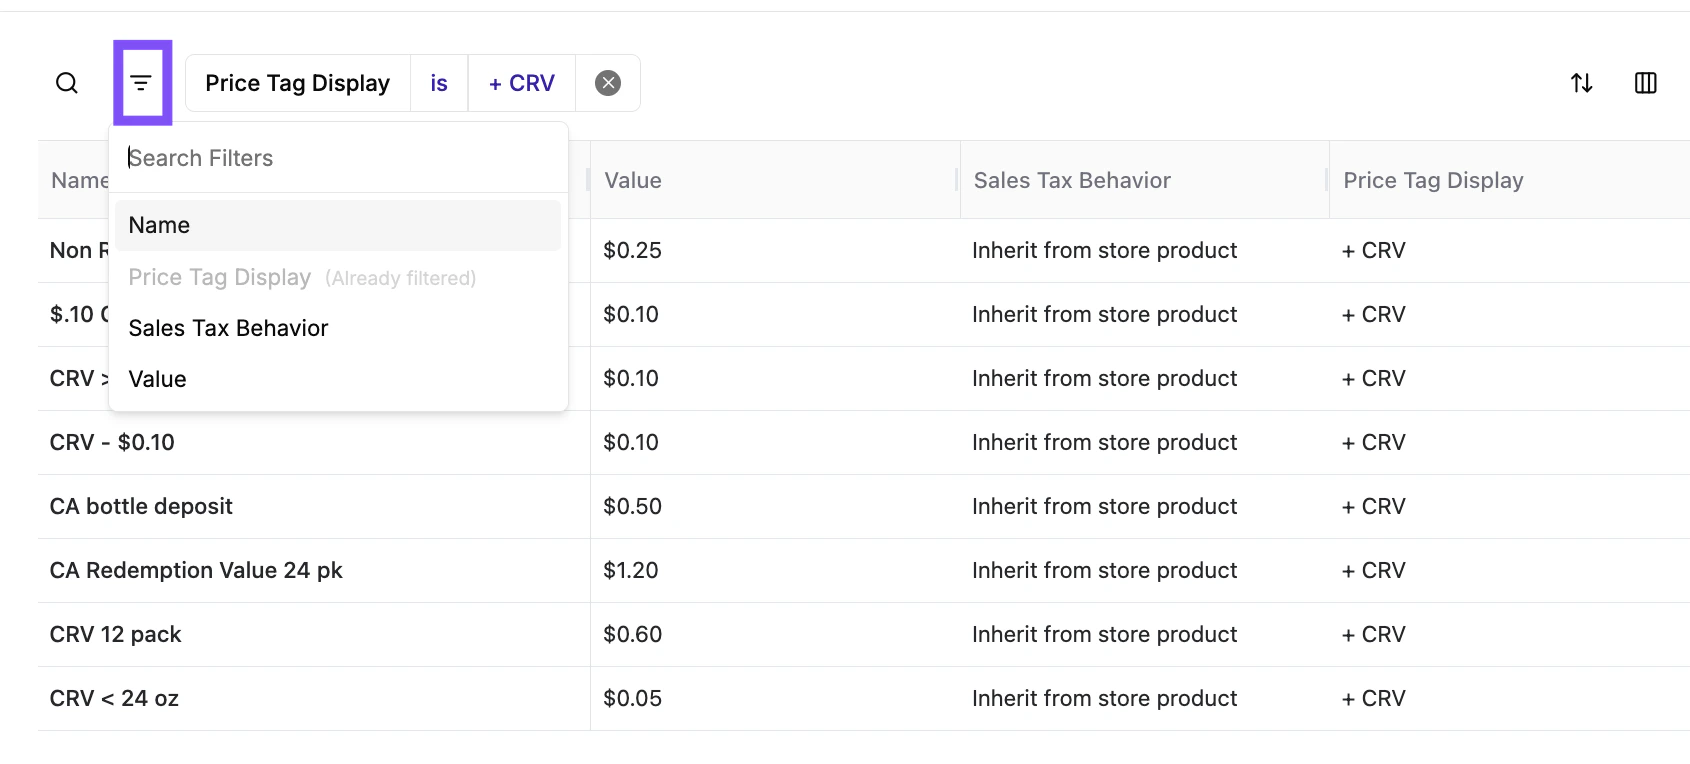Open the CRV < 24 oz row

click(x=114, y=699)
